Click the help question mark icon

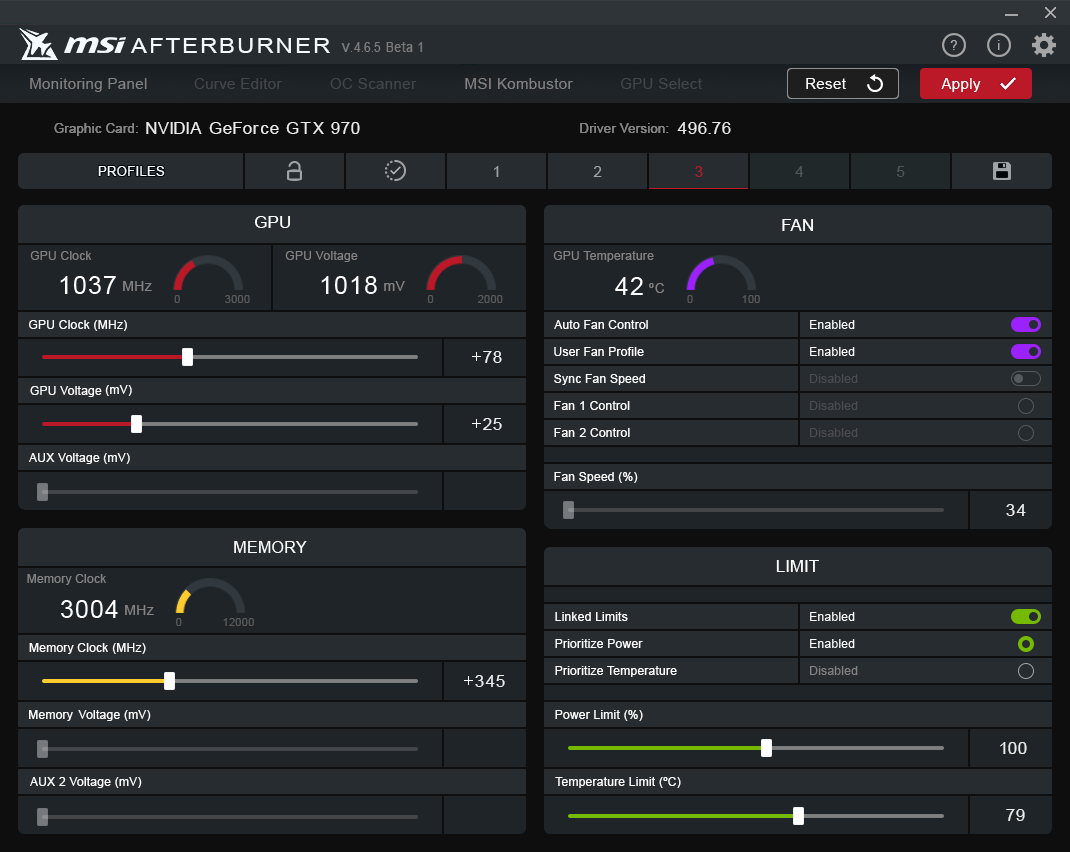[x=954, y=45]
